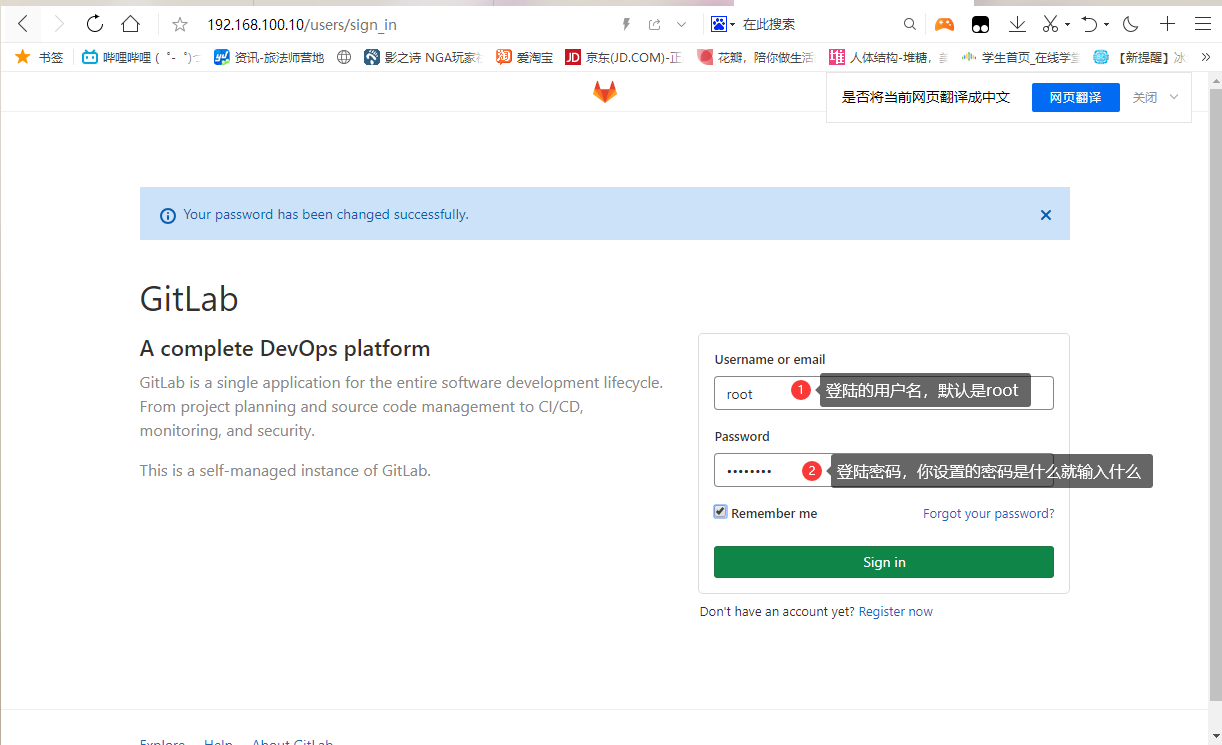The width and height of the screenshot is (1222, 745).
Task: Click the share icon in address bar
Action: [654, 24]
